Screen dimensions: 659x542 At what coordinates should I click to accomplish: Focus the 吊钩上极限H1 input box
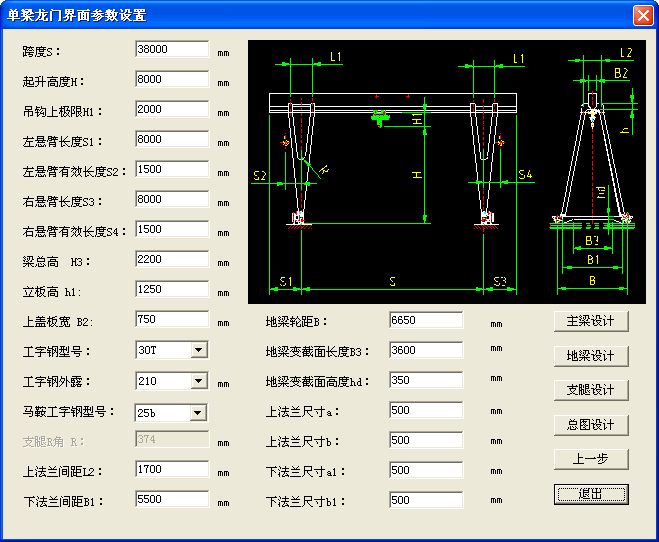171,109
